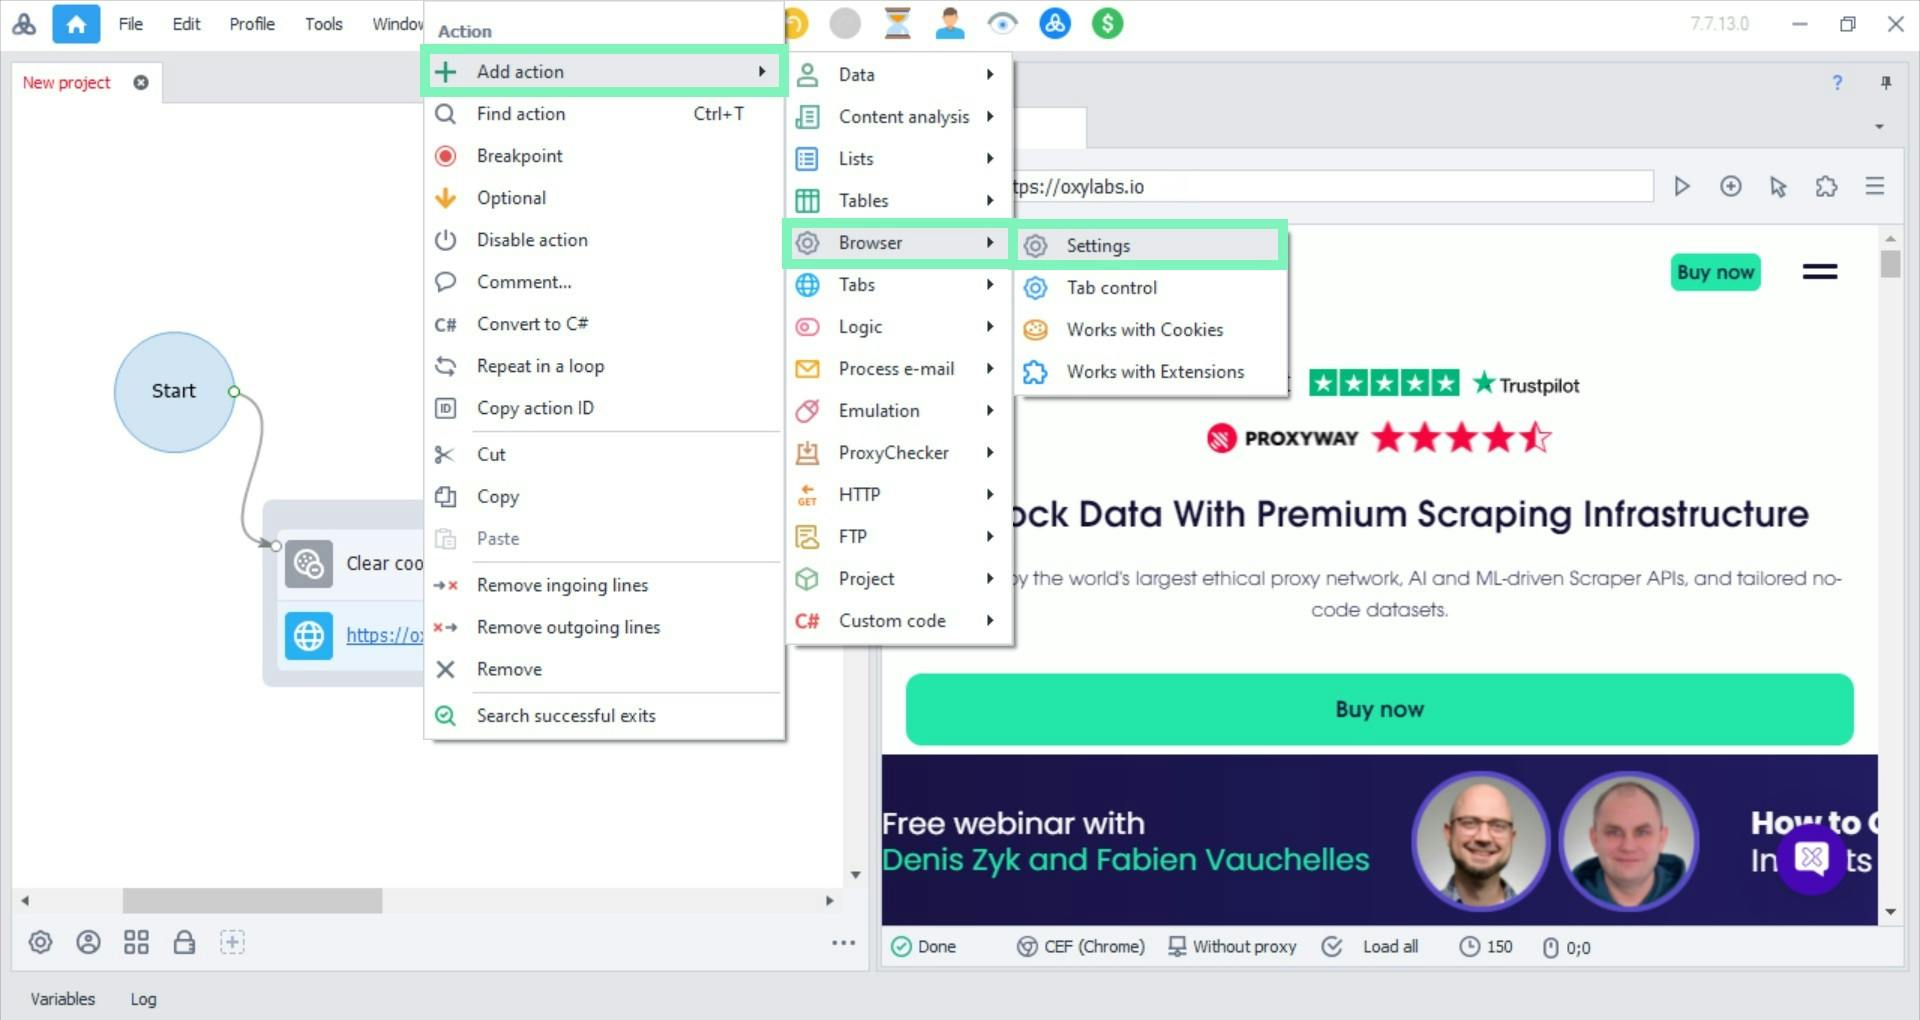Select the Works with Cookies action

point(1144,329)
